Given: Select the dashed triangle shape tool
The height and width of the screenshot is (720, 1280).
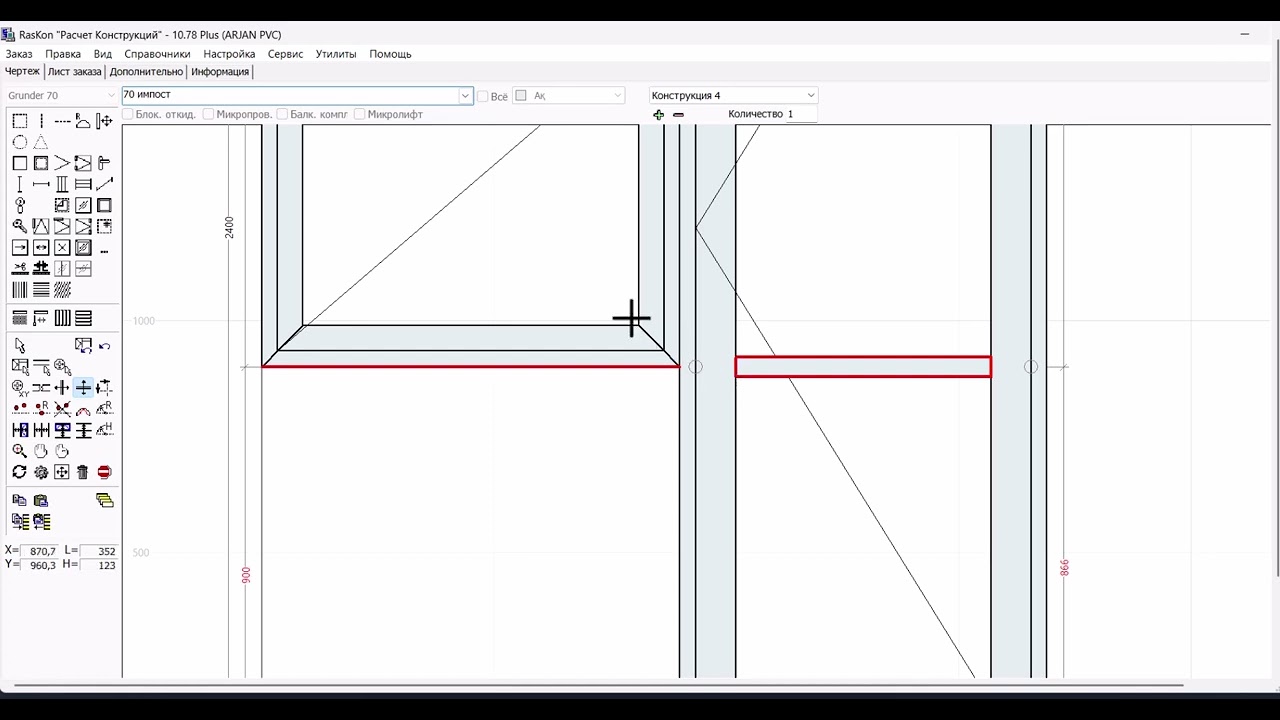Looking at the screenshot, I should pyautogui.click(x=41, y=142).
